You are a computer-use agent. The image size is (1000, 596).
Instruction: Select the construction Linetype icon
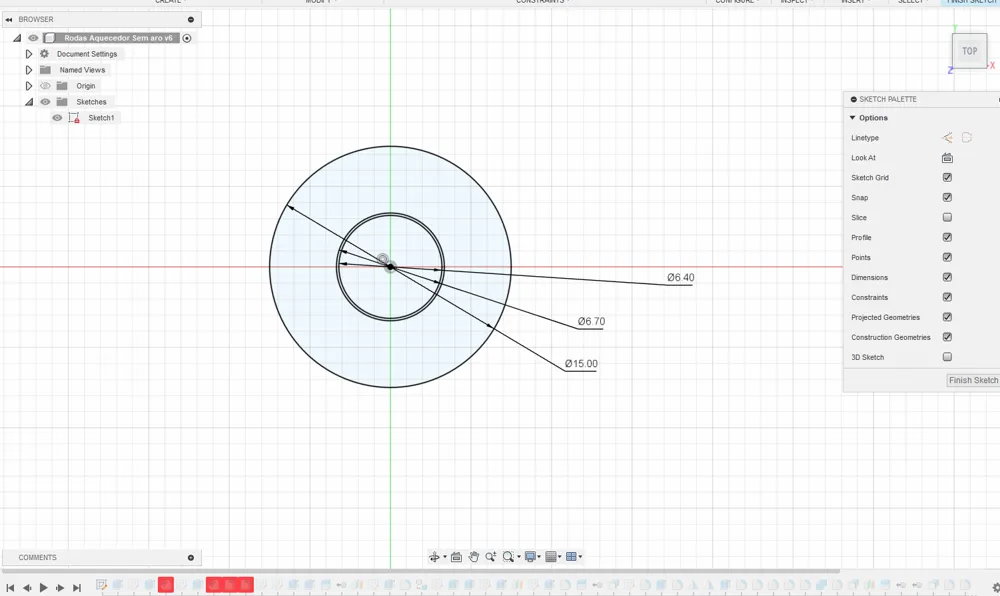coord(967,138)
